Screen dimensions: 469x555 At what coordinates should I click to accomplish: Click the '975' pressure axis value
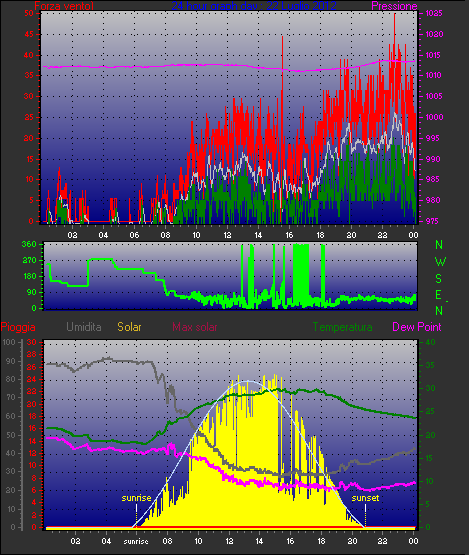tap(432, 221)
